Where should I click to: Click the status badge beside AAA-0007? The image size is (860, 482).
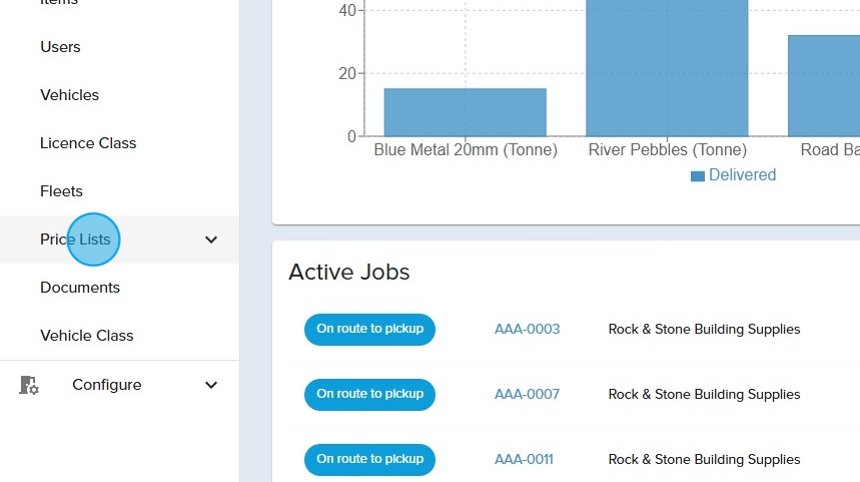[x=370, y=394]
